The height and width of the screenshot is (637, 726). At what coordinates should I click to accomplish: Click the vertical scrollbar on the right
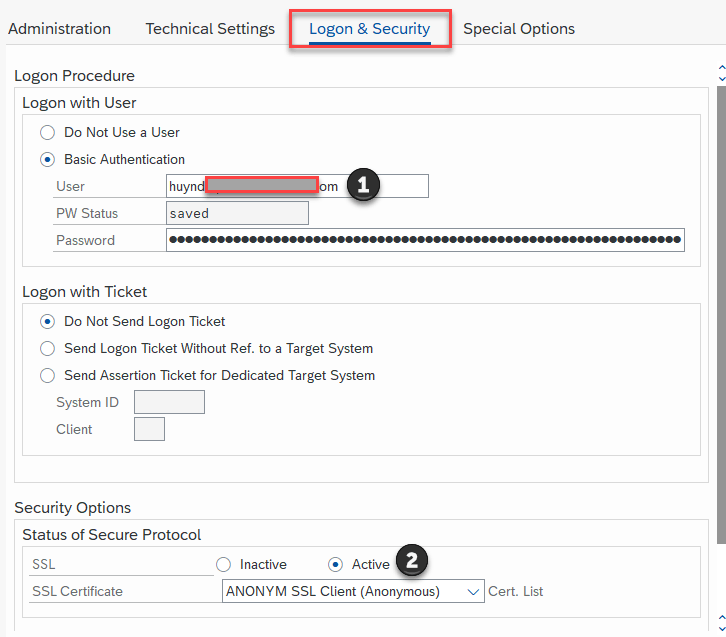click(721, 300)
